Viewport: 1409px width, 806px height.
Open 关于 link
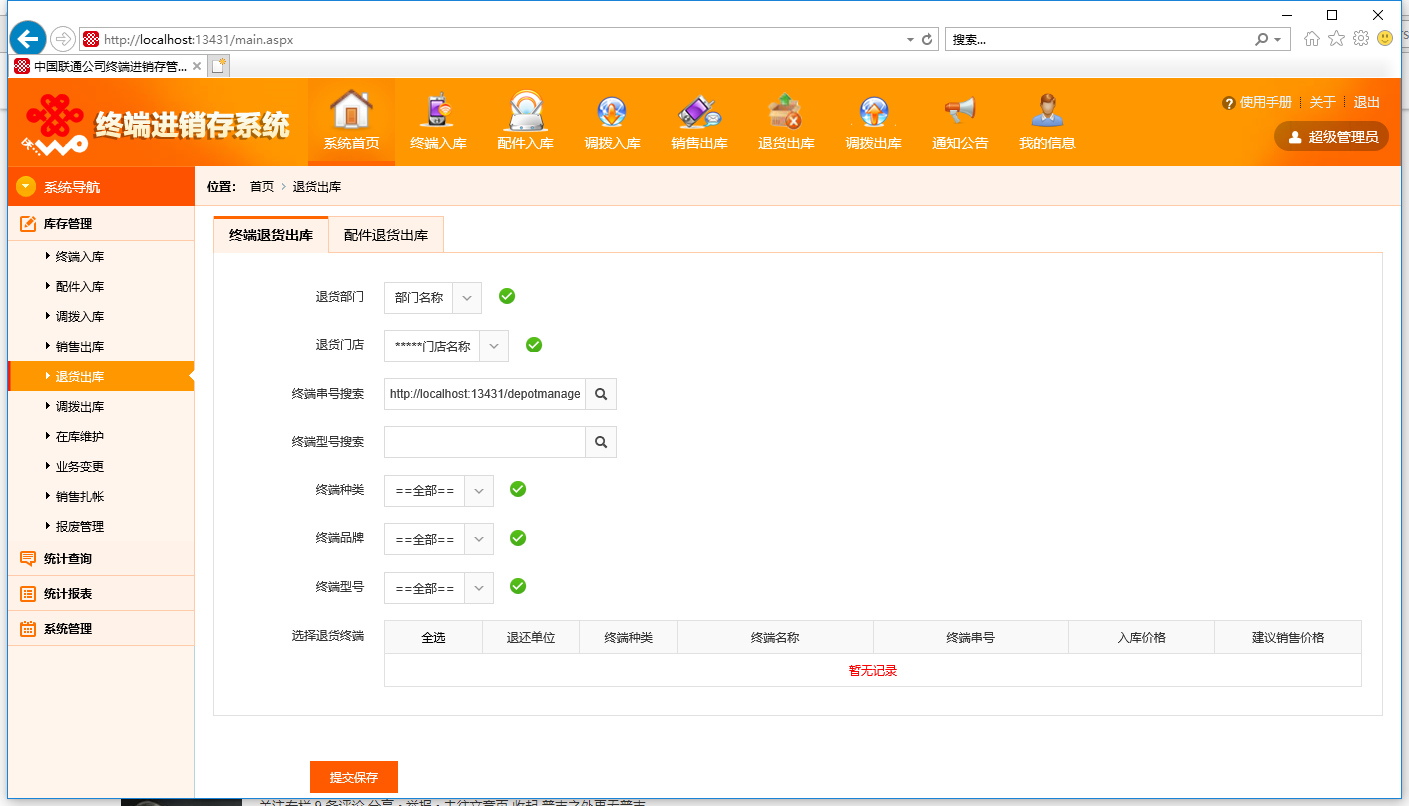(x=1323, y=102)
